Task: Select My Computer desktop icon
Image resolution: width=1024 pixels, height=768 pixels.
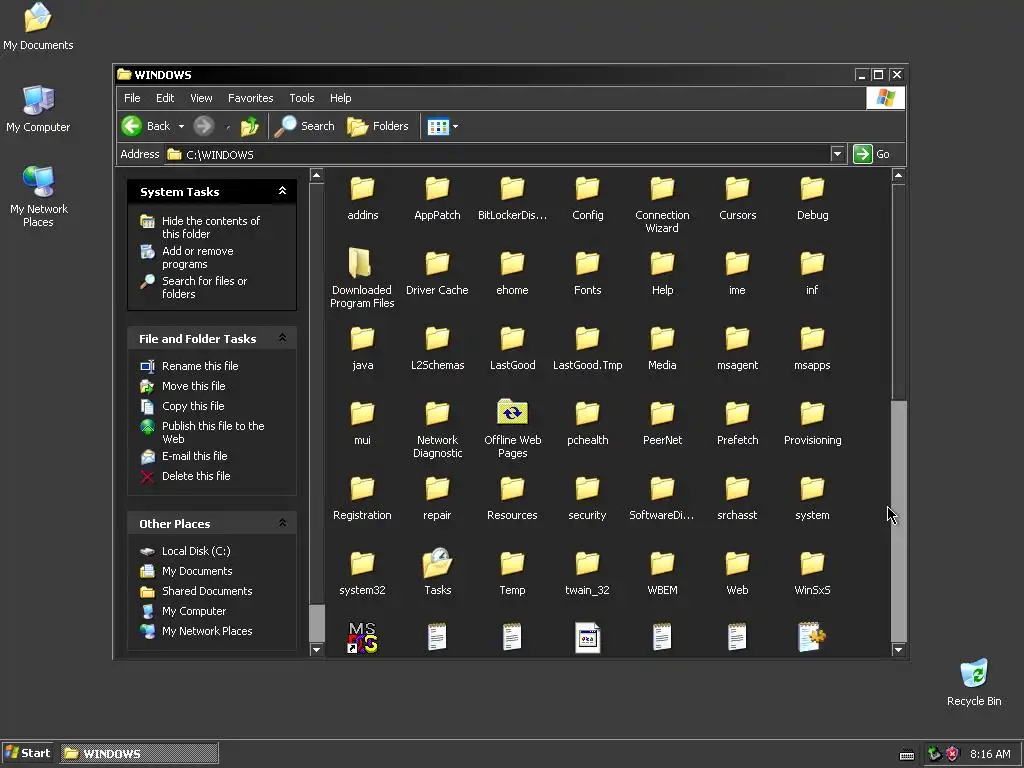Action: 38,108
